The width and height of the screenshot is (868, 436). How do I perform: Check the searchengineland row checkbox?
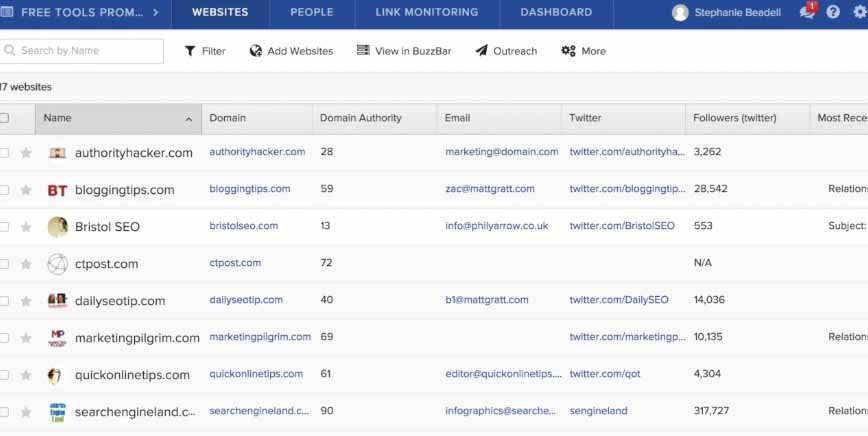4,412
